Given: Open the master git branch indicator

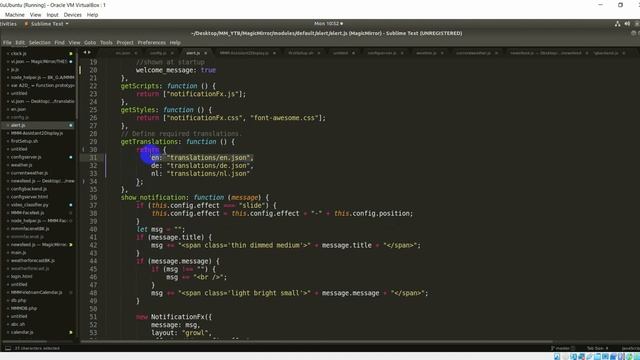Looking at the screenshot, I should point(562,348).
